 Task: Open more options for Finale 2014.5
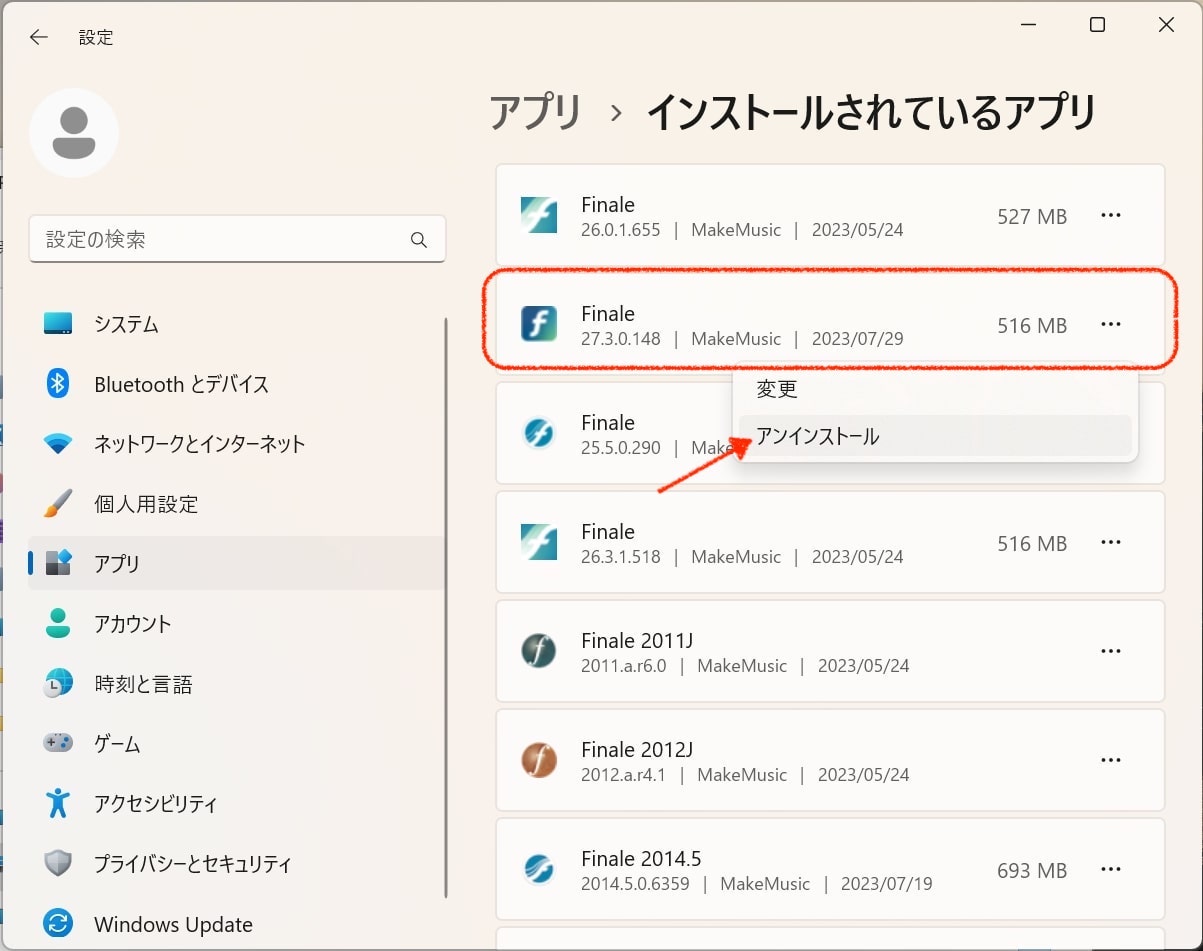[x=1111, y=869]
